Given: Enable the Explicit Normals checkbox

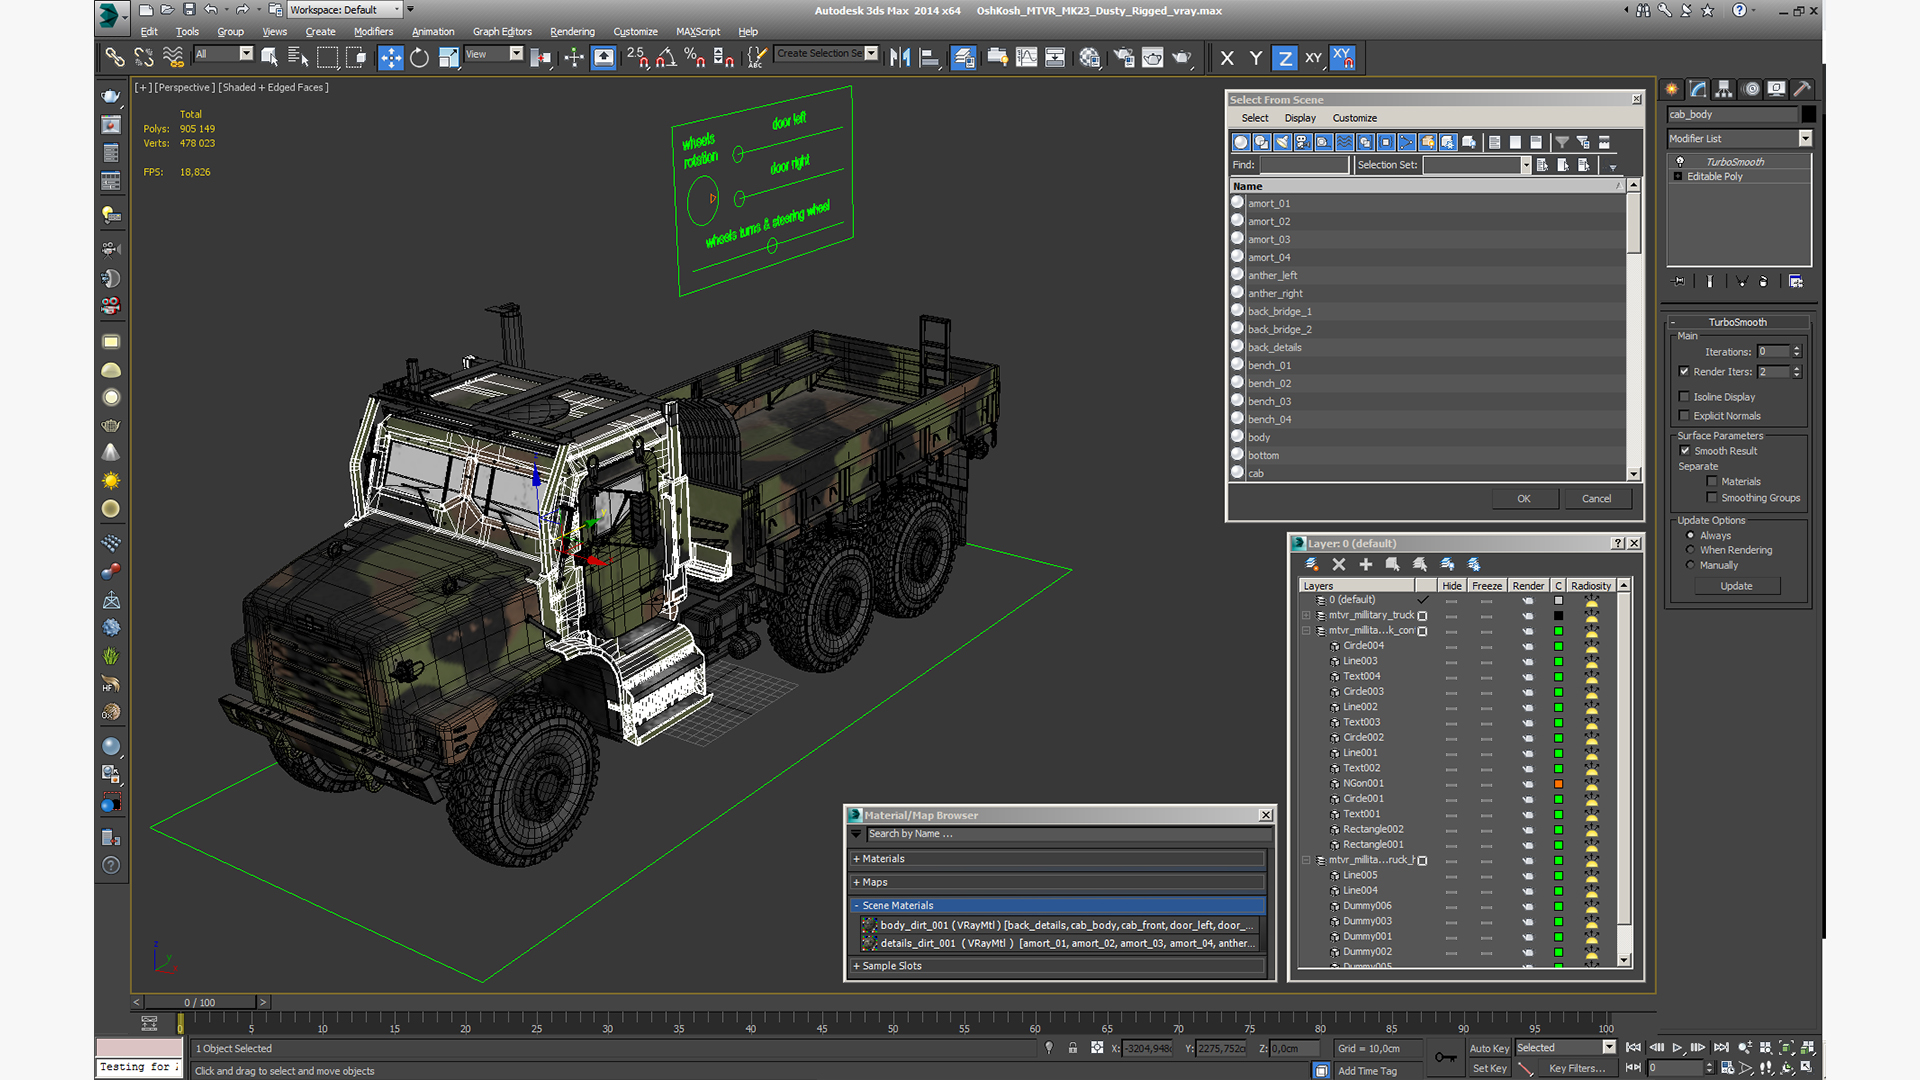Looking at the screenshot, I should click(x=1684, y=416).
